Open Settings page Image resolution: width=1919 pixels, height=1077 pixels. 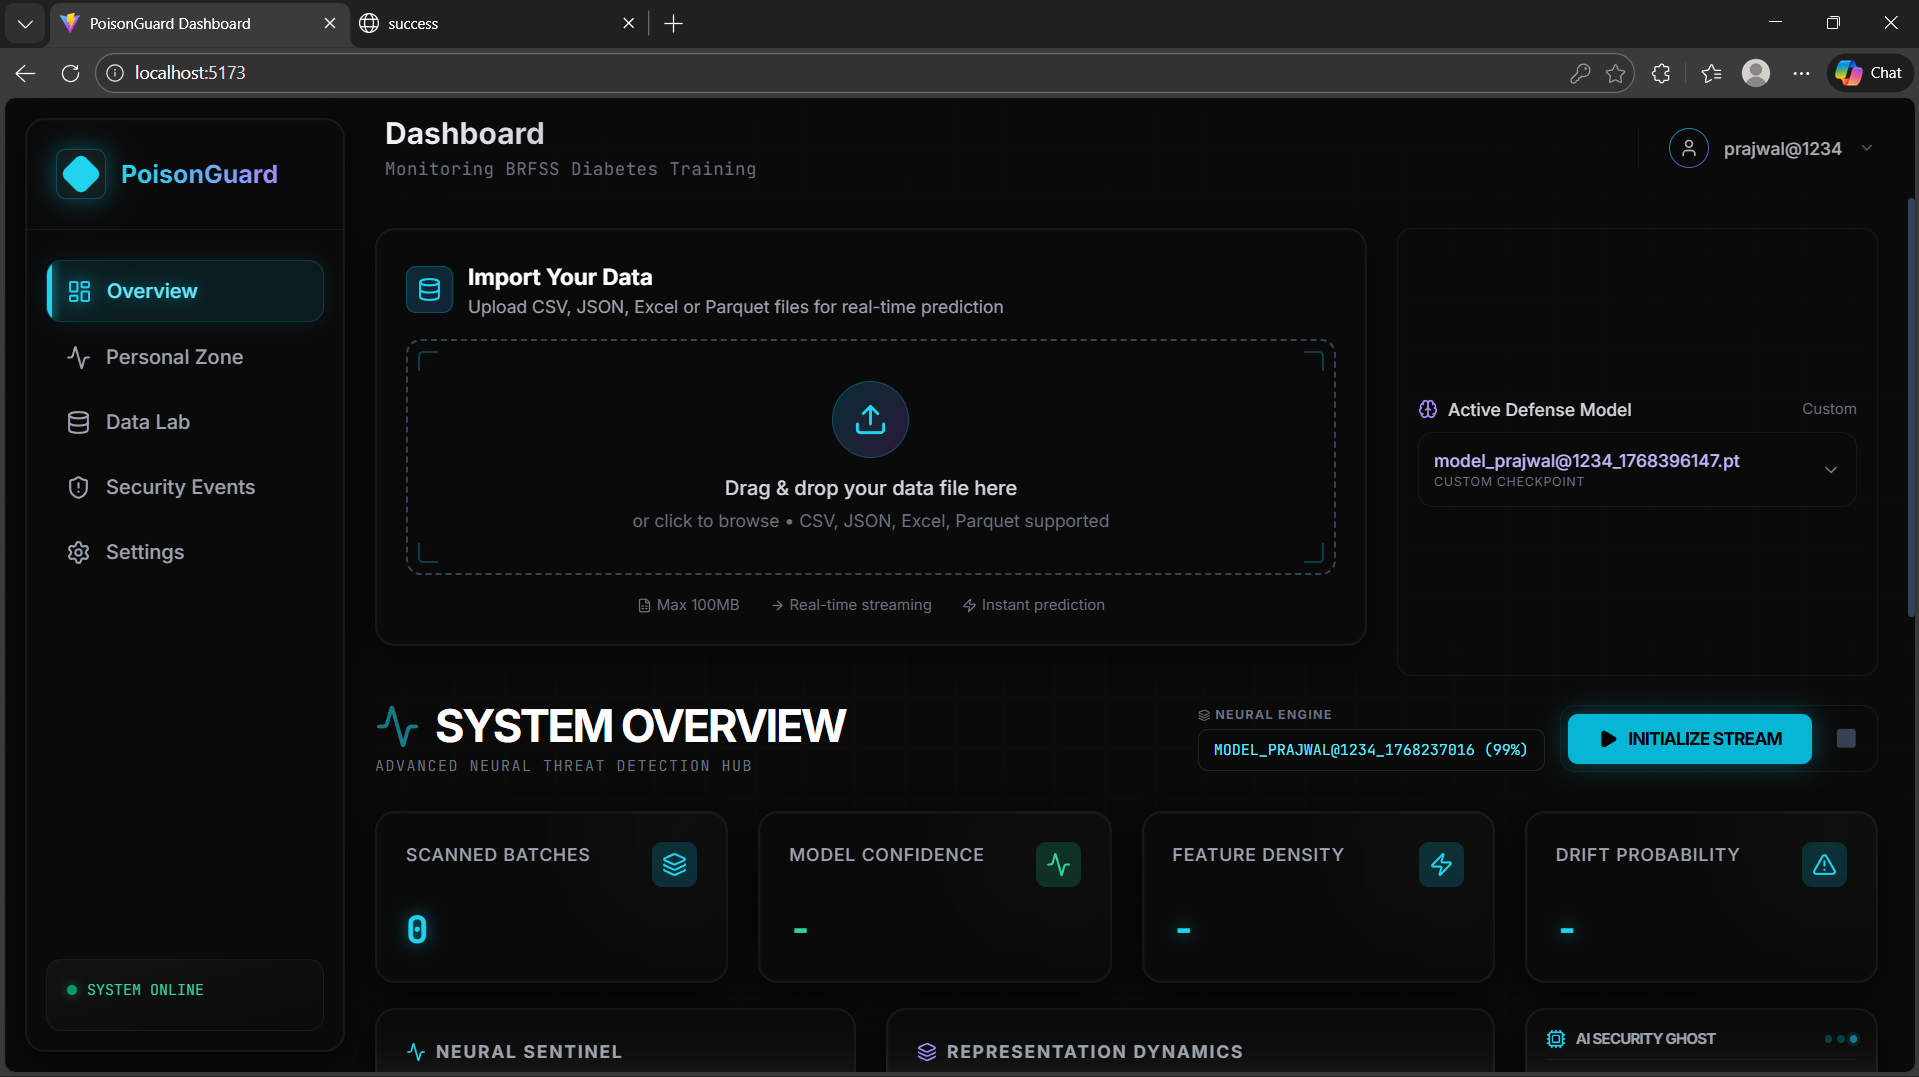(185, 552)
